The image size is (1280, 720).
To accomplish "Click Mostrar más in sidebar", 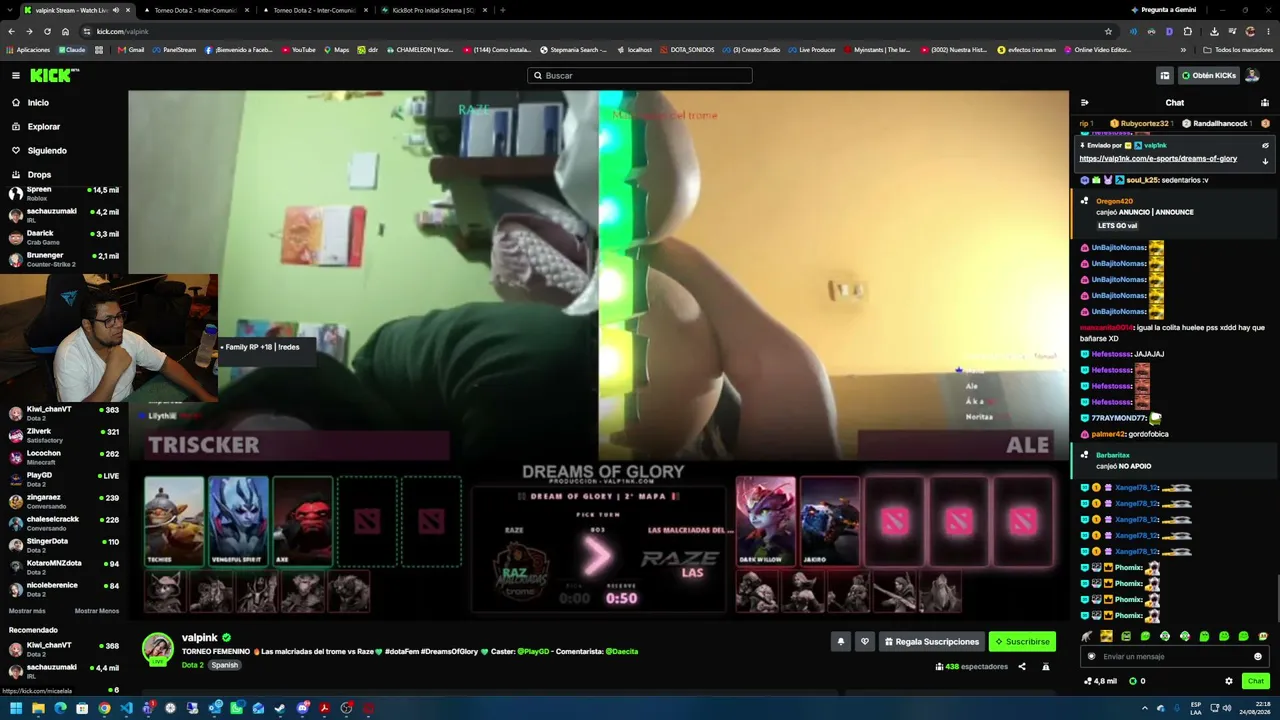I will [x=27, y=611].
